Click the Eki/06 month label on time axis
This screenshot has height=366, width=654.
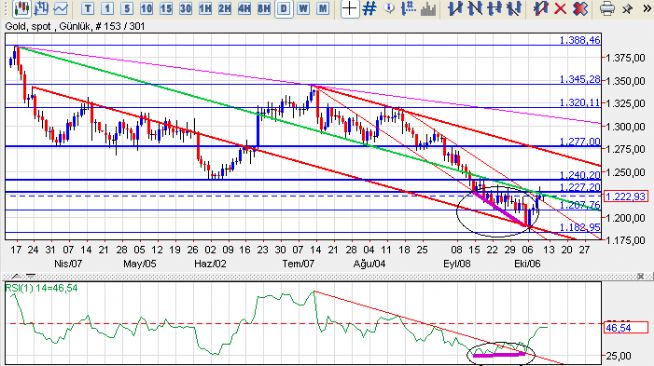(x=527, y=263)
